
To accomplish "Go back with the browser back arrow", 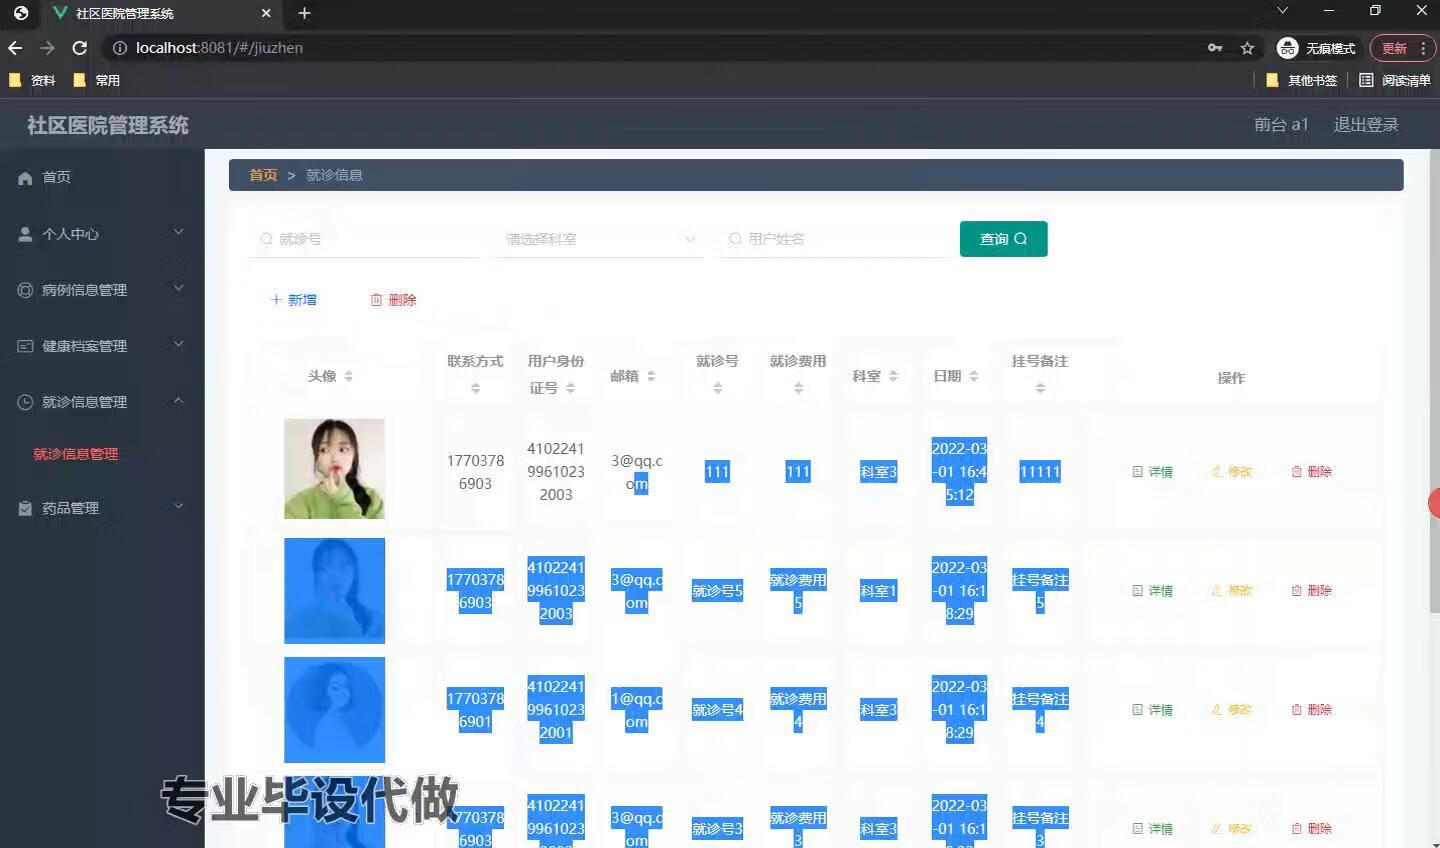I will [x=15, y=48].
